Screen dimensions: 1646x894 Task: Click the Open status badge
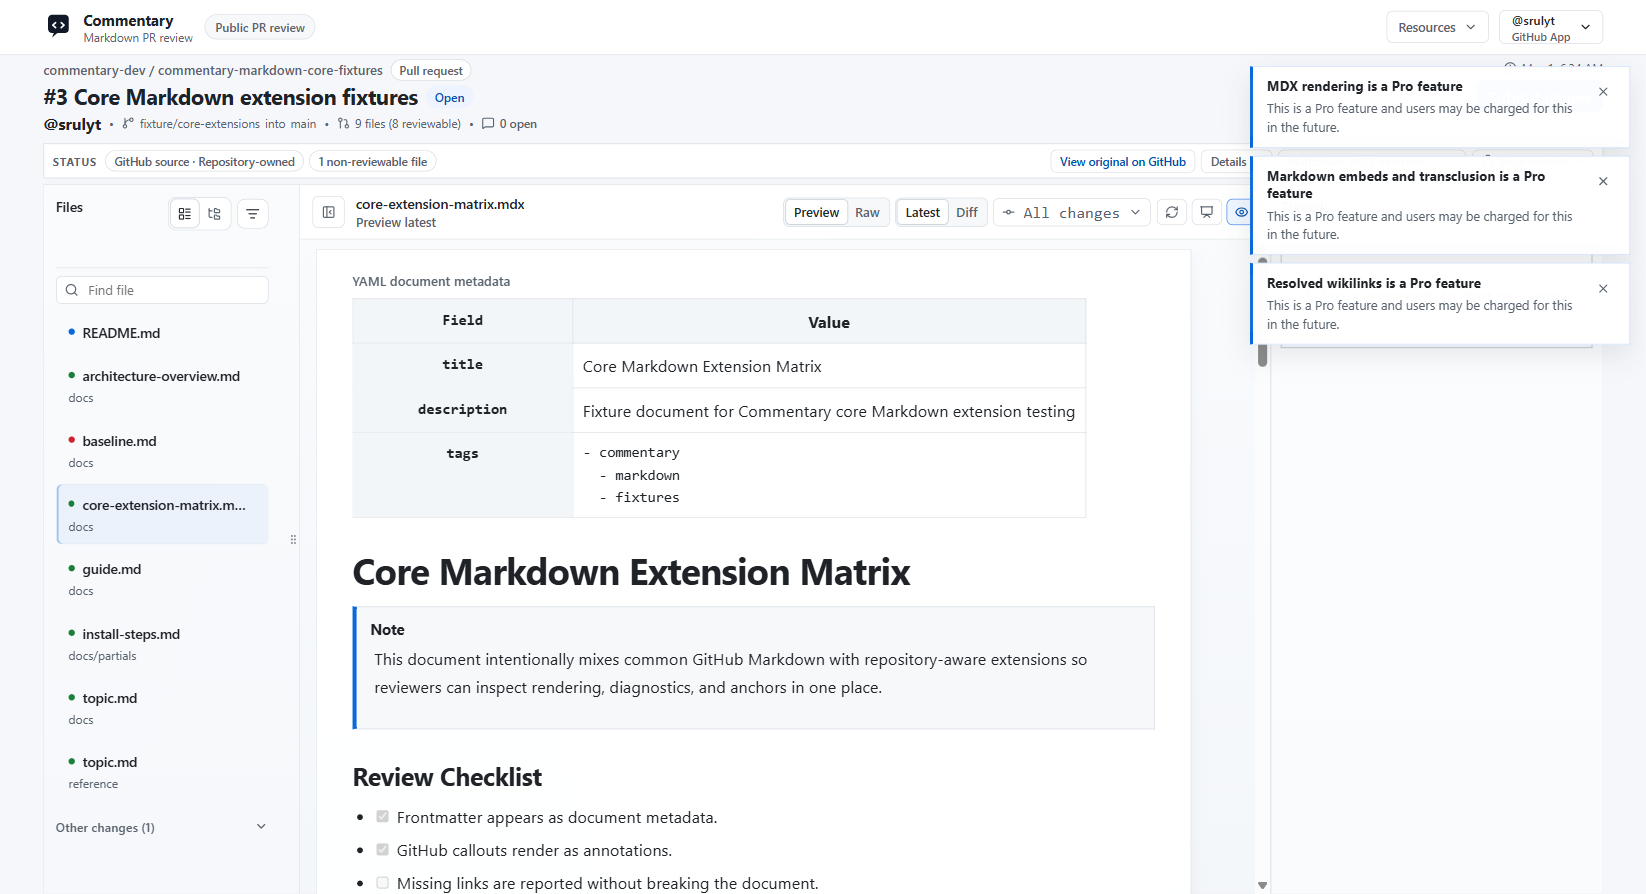pyautogui.click(x=449, y=98)
